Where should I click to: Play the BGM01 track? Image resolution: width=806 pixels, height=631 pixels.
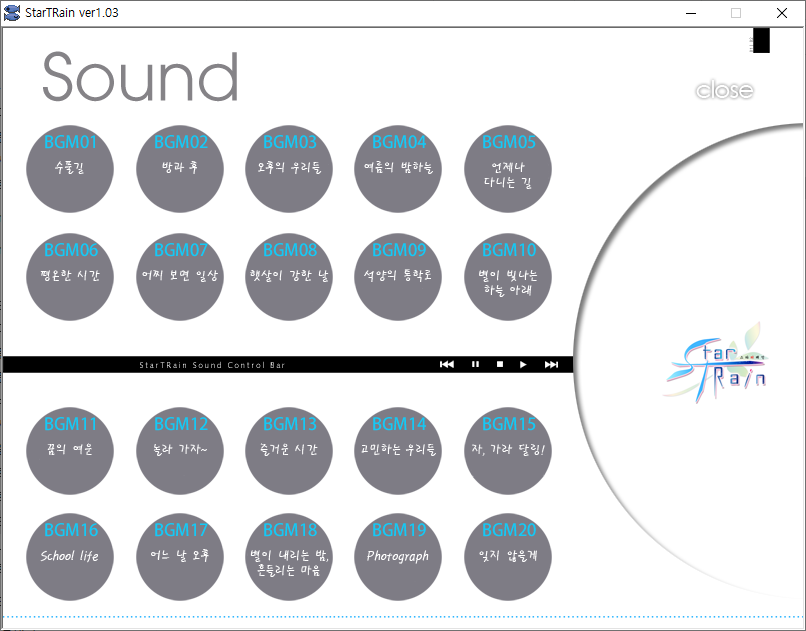(x=70, y=169)
